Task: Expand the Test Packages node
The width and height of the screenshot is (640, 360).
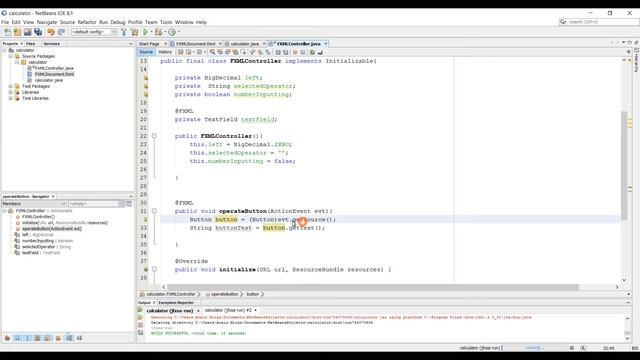Action: [x=11, y=86]
